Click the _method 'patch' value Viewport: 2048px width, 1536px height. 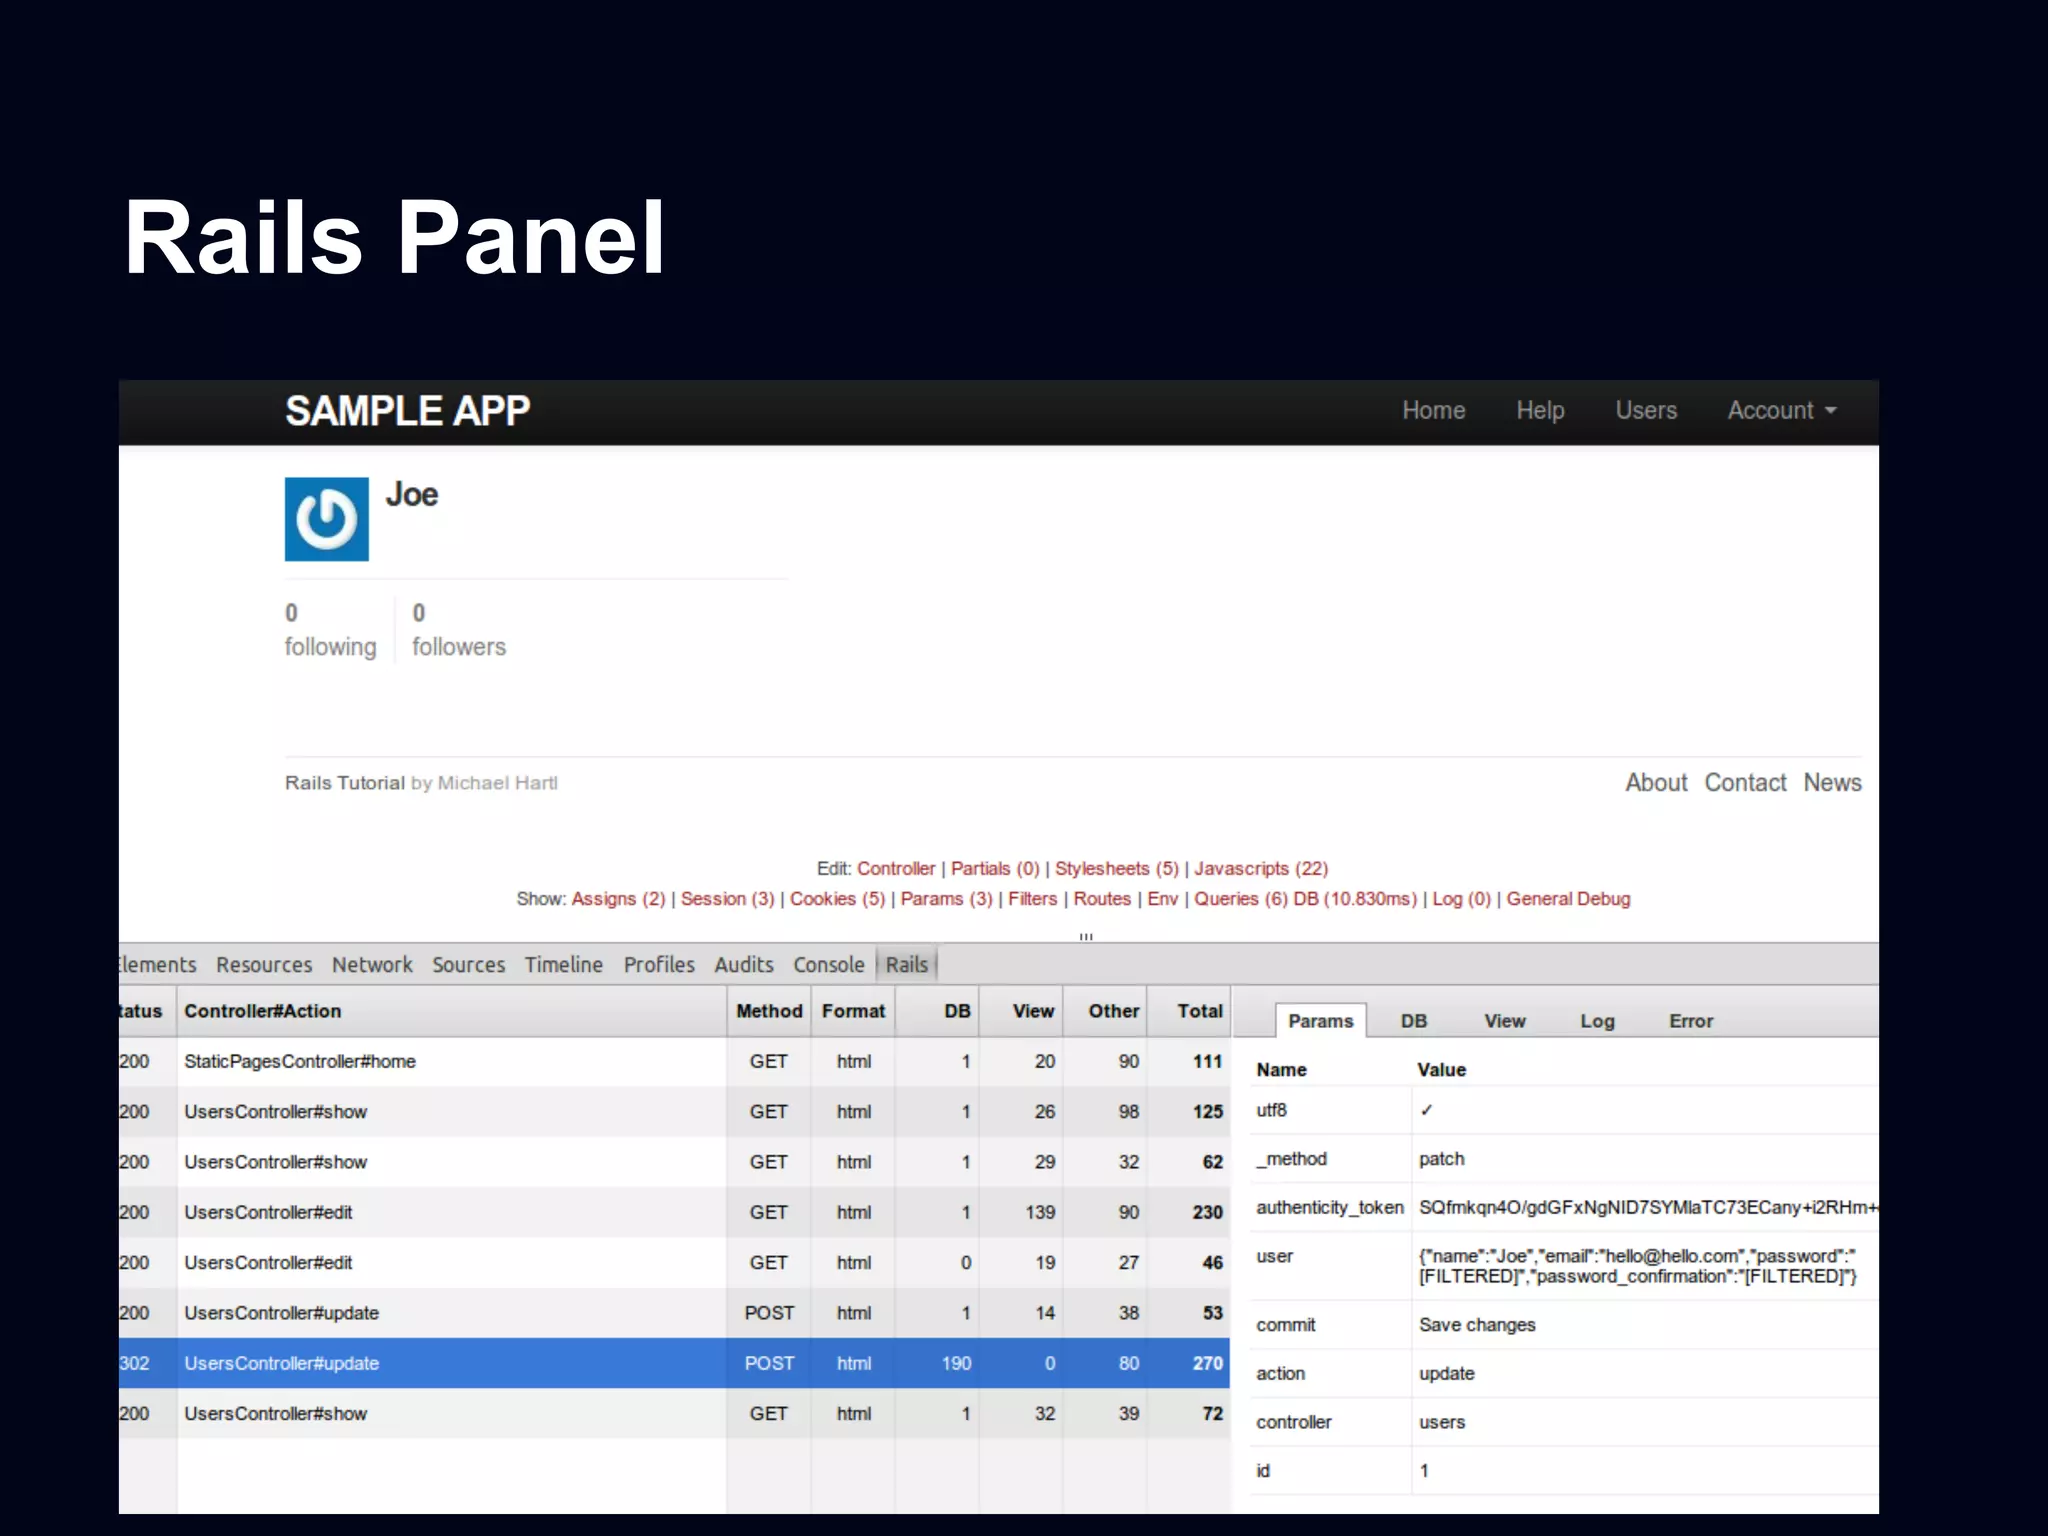point(1441,1159)
